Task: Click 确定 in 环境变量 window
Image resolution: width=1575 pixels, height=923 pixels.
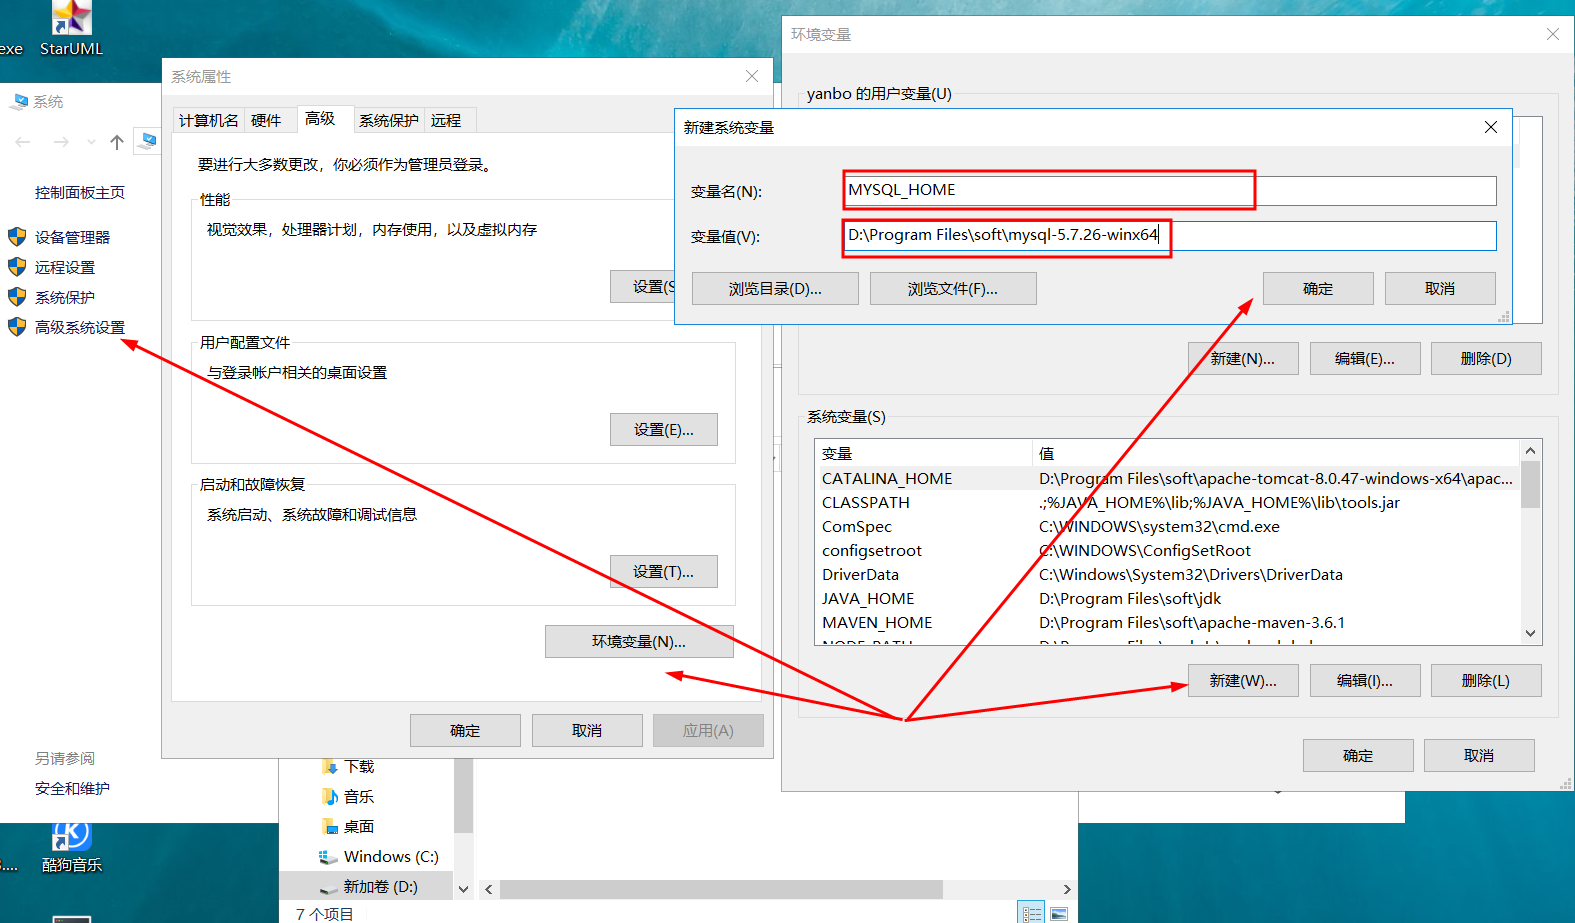Action: 1358,755
